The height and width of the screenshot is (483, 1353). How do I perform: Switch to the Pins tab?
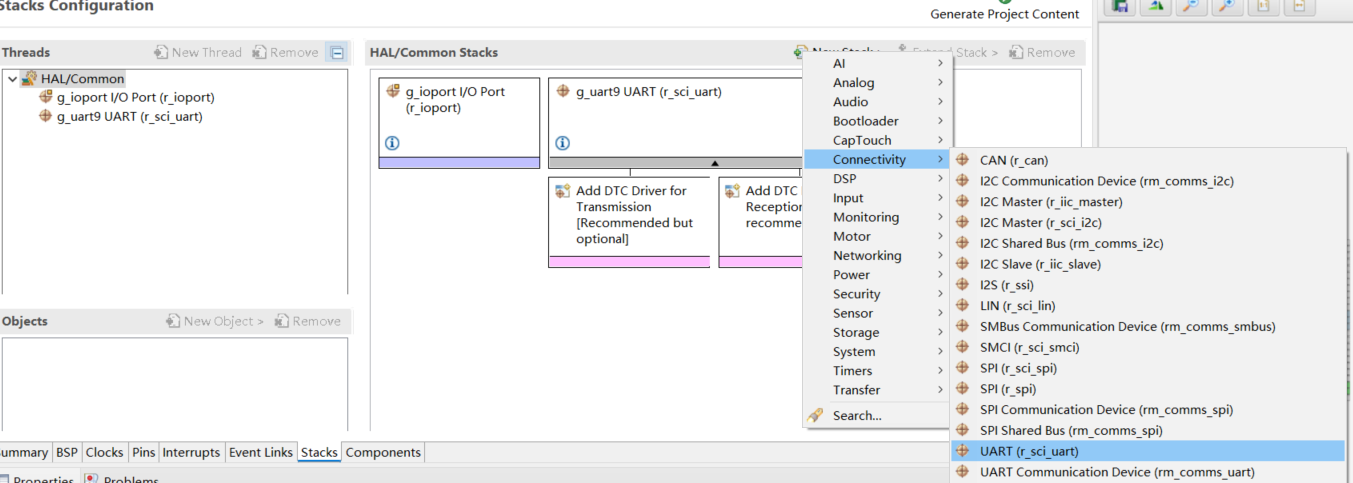pyautogui.click(x=143, y=453)
